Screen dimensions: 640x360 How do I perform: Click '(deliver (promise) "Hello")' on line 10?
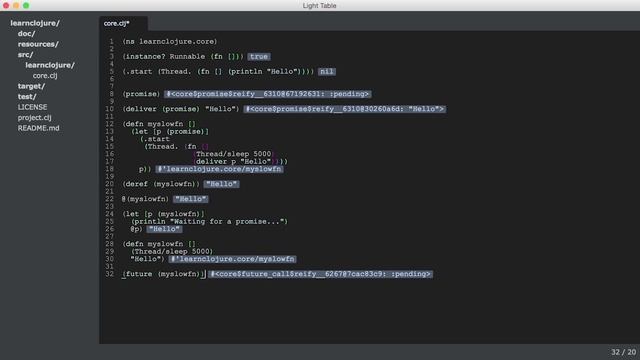(x=181, y=109)
